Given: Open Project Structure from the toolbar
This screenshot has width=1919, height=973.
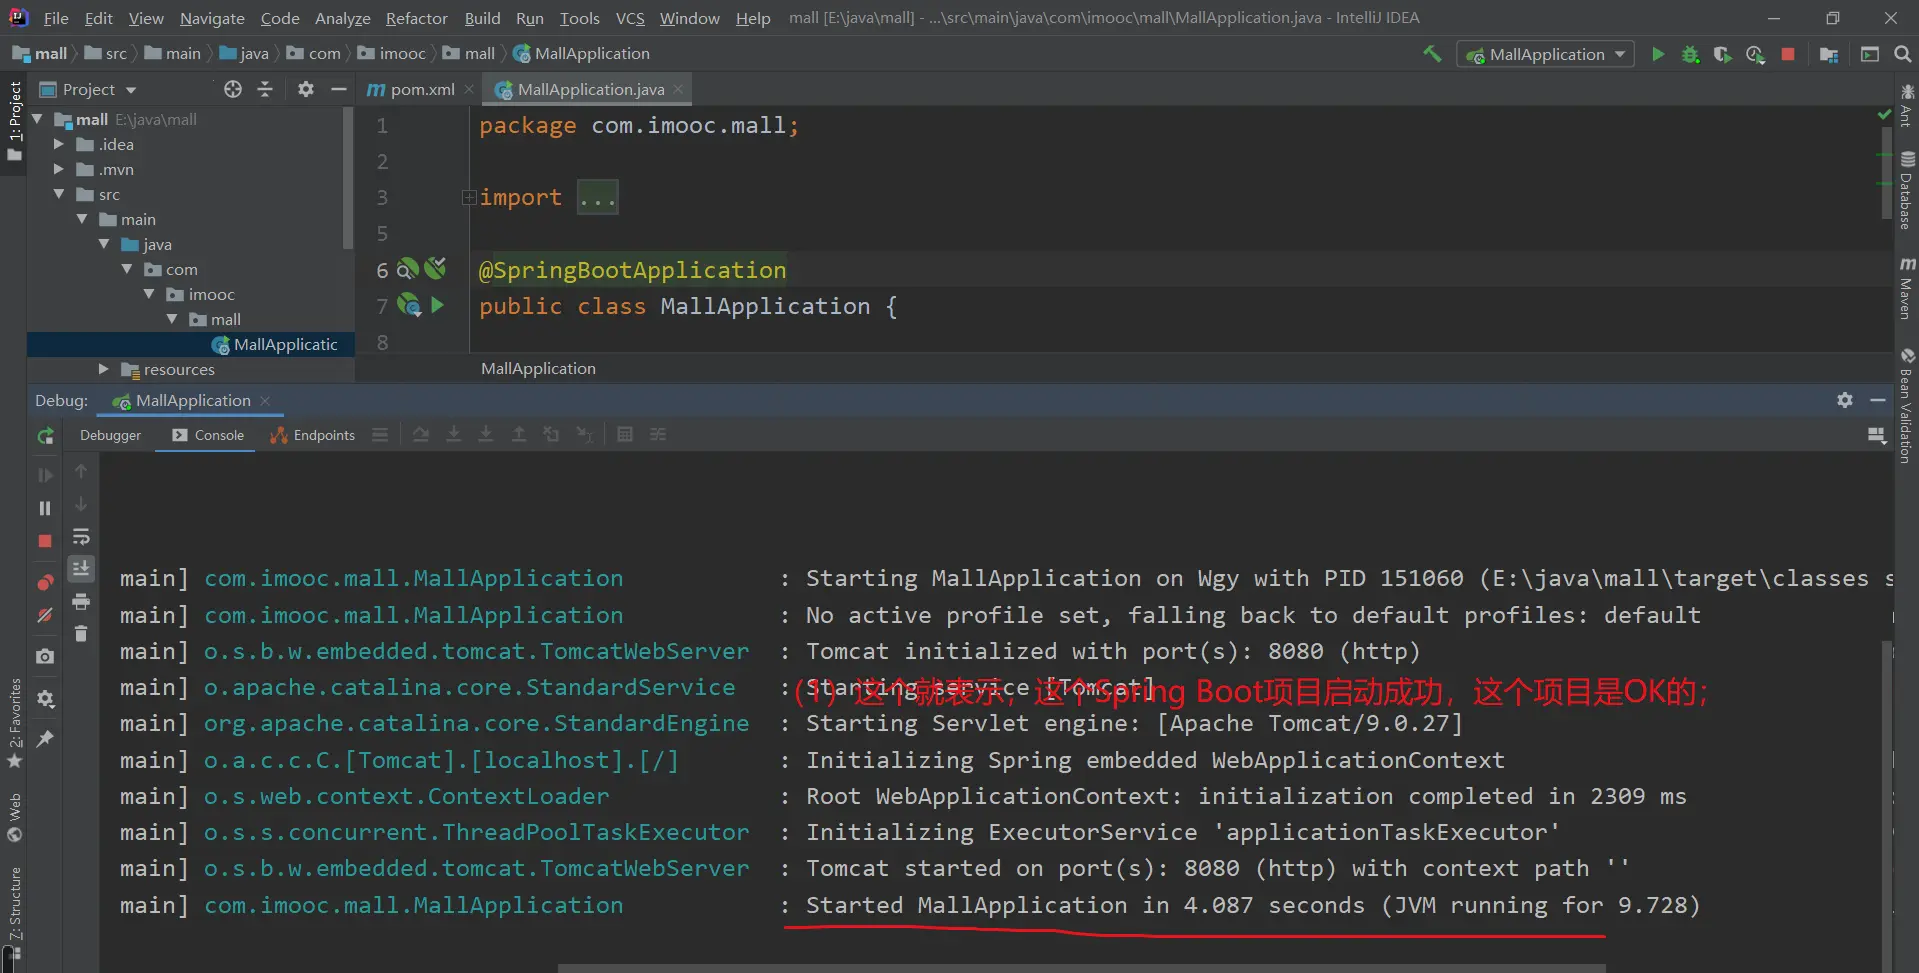Looking at the screenshot, I should (1829, 54).
